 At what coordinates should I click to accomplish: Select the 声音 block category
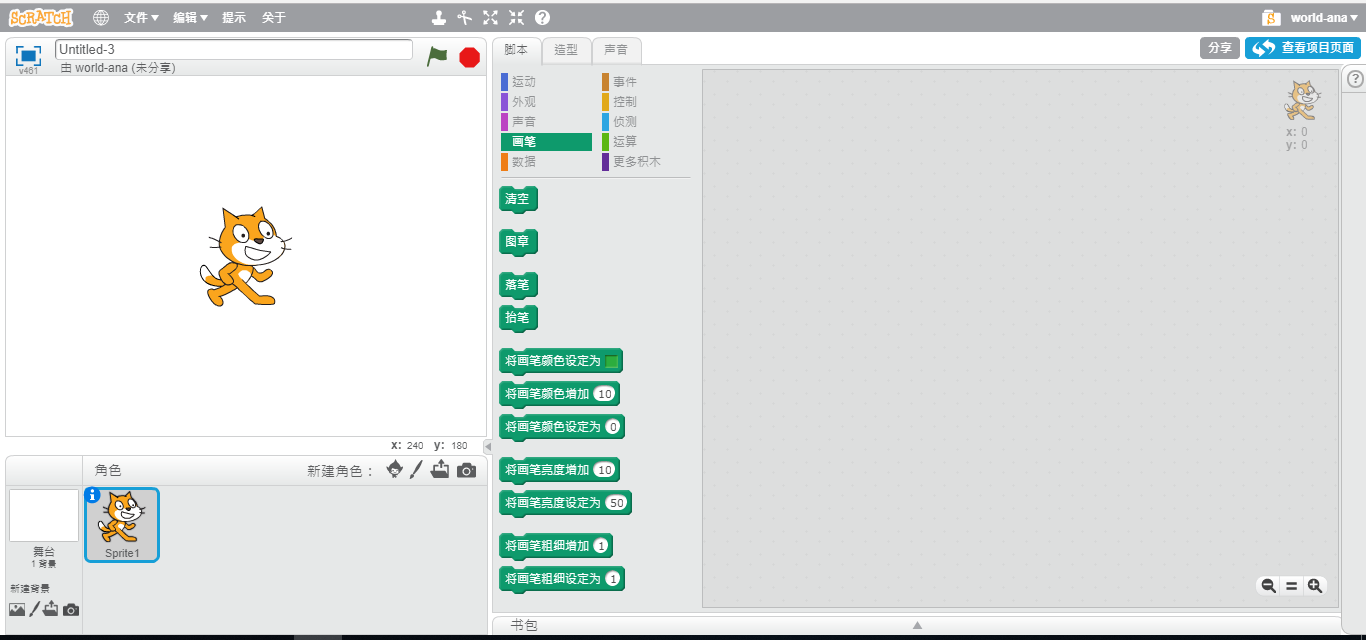[x=546, y=121]
